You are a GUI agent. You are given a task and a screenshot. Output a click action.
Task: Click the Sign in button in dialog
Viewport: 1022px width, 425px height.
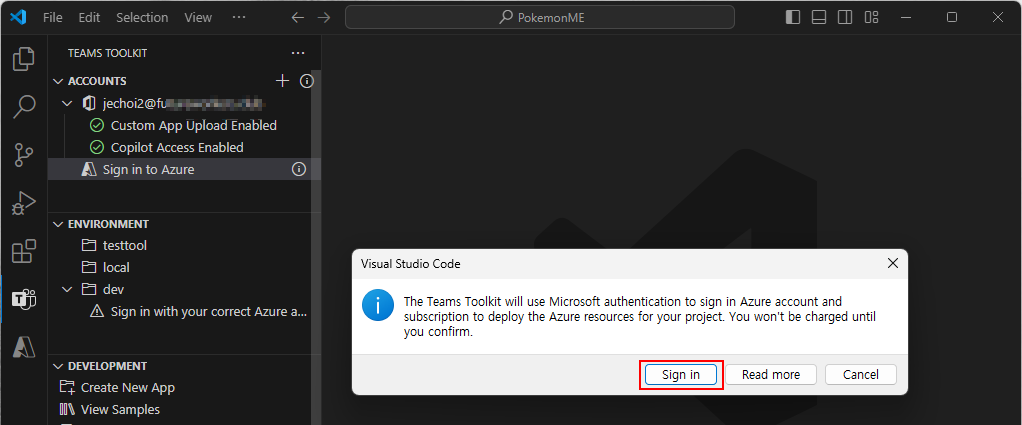click(681, 374)
